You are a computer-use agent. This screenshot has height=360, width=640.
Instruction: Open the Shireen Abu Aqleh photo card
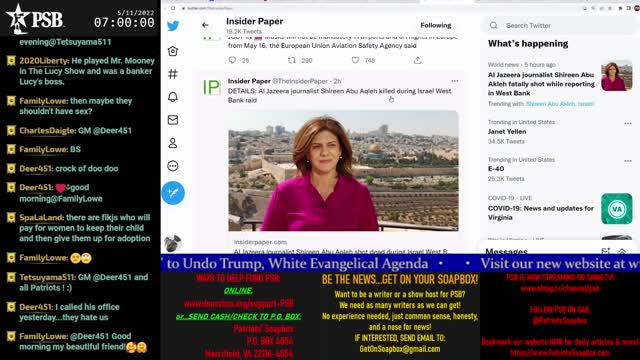click(x=343, y=171)
